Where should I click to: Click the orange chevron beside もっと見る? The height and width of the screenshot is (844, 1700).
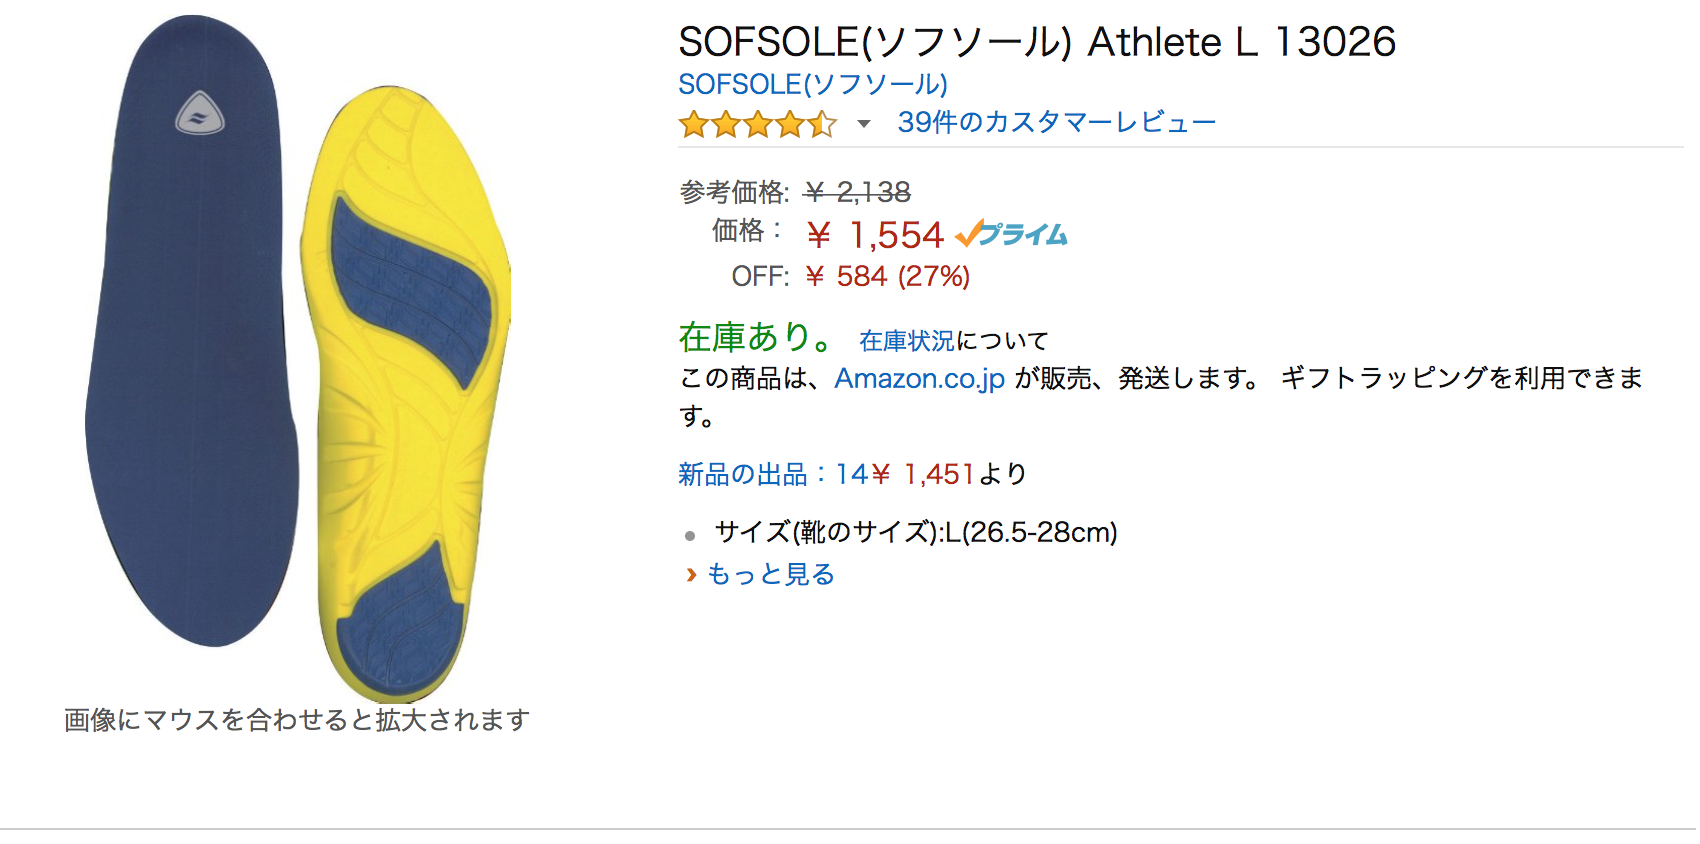(x=690, y=575)
